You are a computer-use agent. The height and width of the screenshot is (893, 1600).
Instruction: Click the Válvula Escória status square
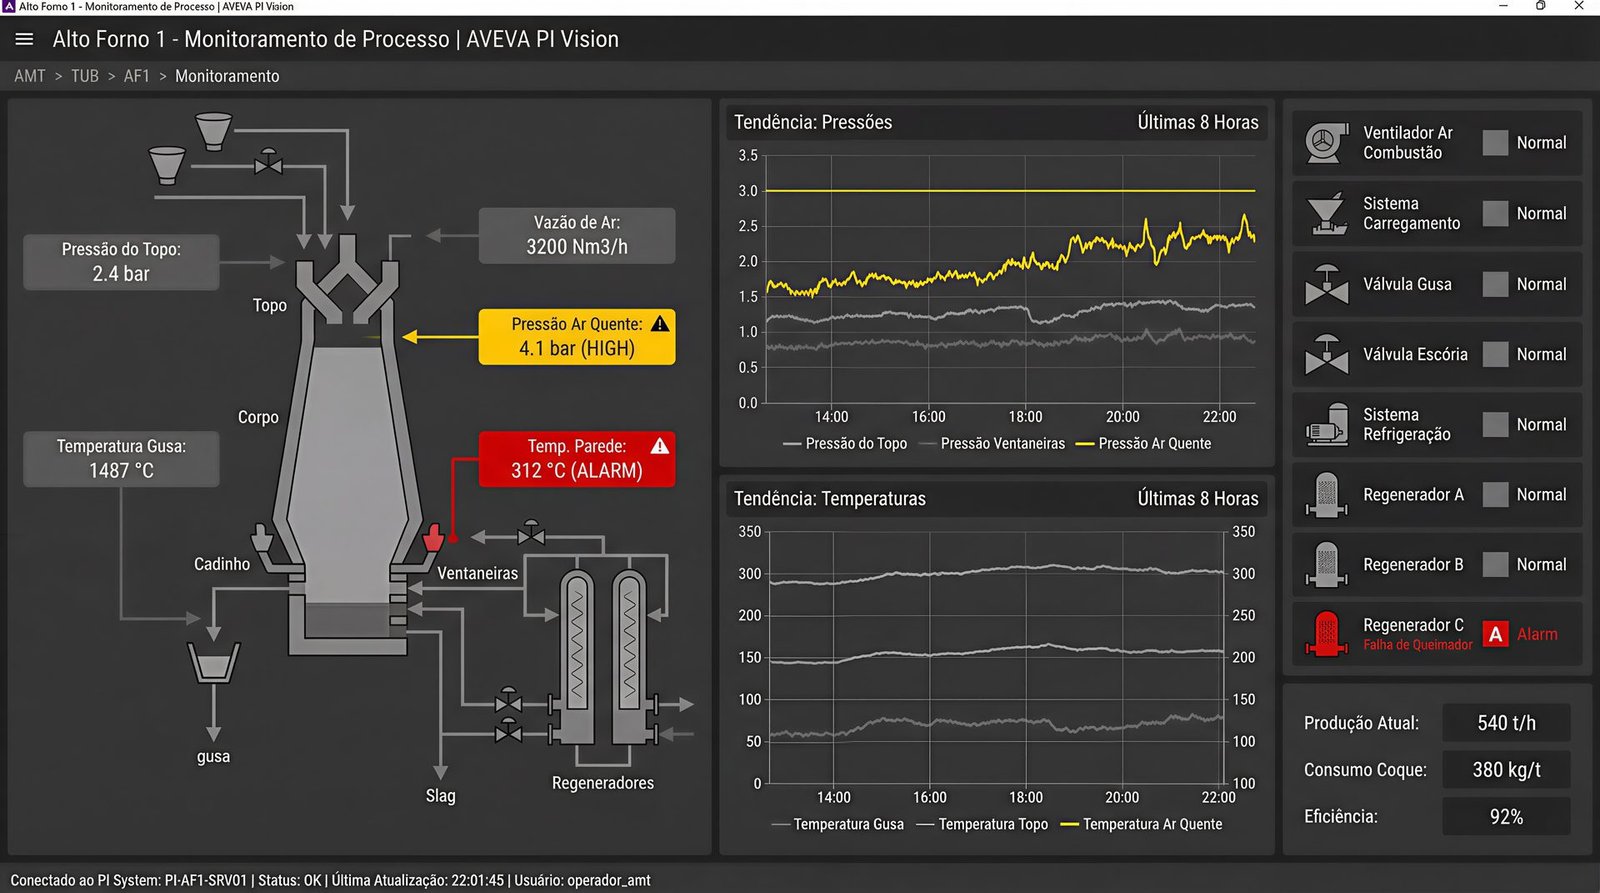point(1495,354)
